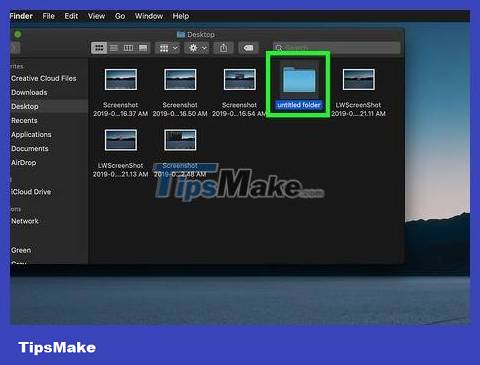Select LWScreenShot 2019-0...21.13 AM thumbnail
Image resolution: width=480 pixels, height=365 pixels.
click(x=121, y=140)
